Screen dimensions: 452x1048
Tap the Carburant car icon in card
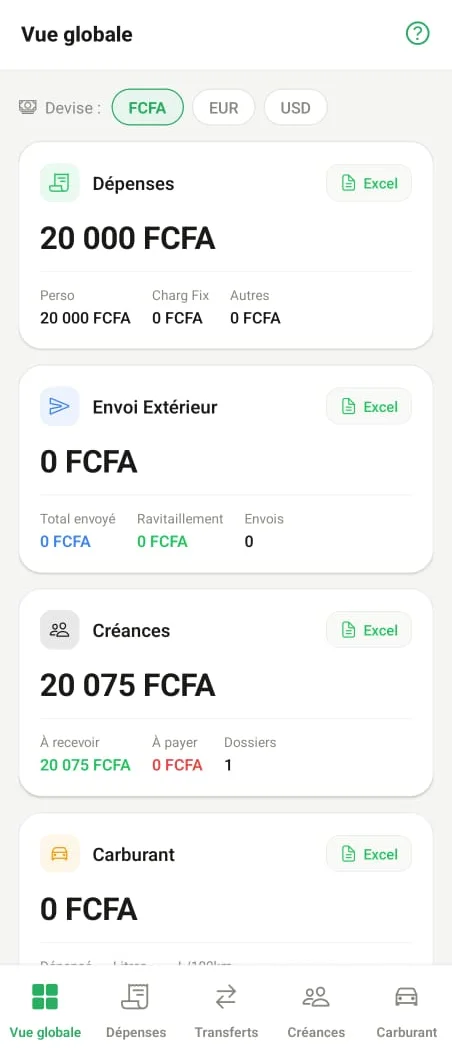click(60, 854)
